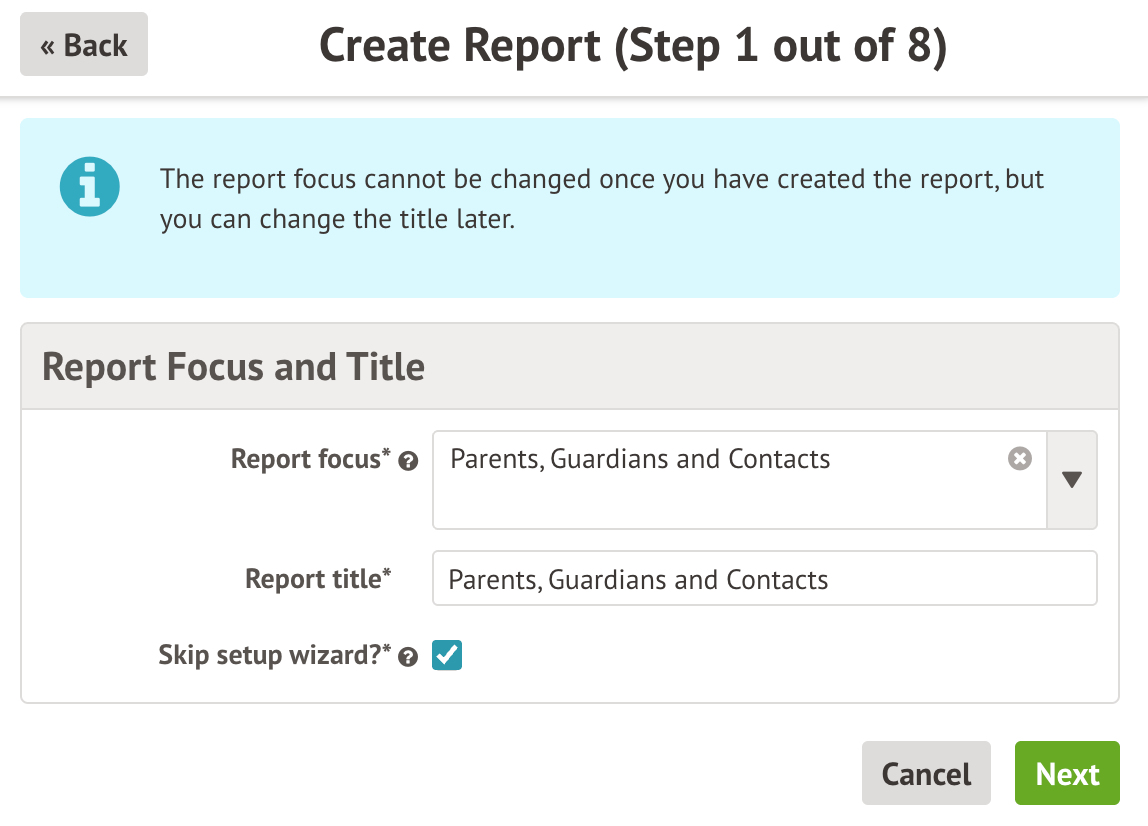
Task: Click the Report focus field label
Action: pyautogui.click(x=306, y=459)
